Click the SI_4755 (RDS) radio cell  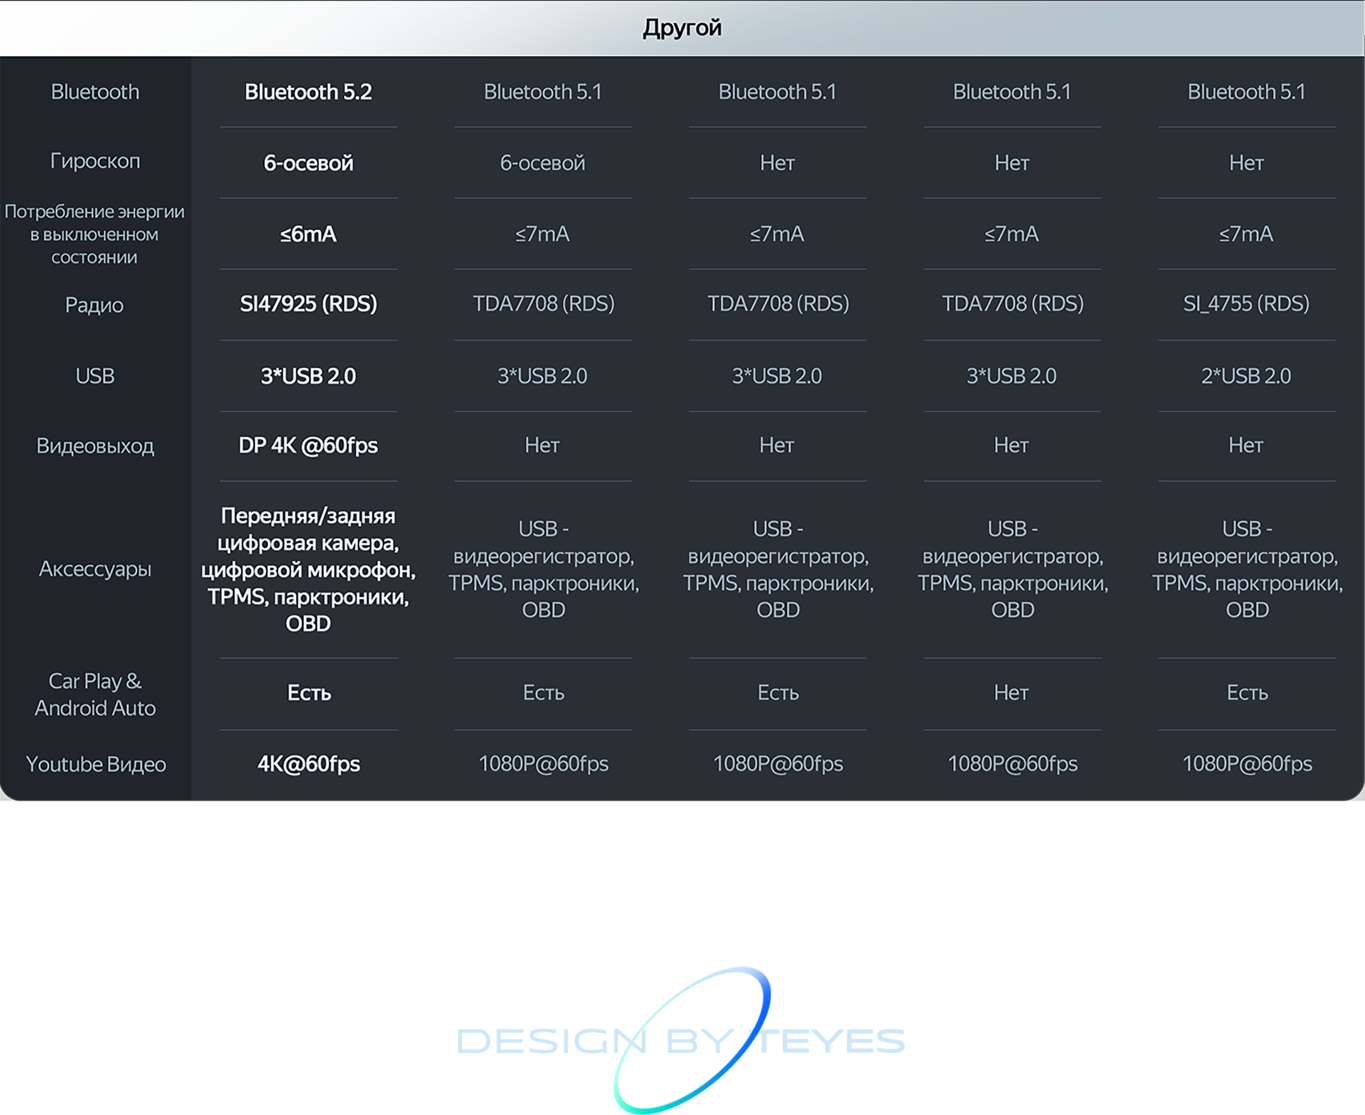1246,304
